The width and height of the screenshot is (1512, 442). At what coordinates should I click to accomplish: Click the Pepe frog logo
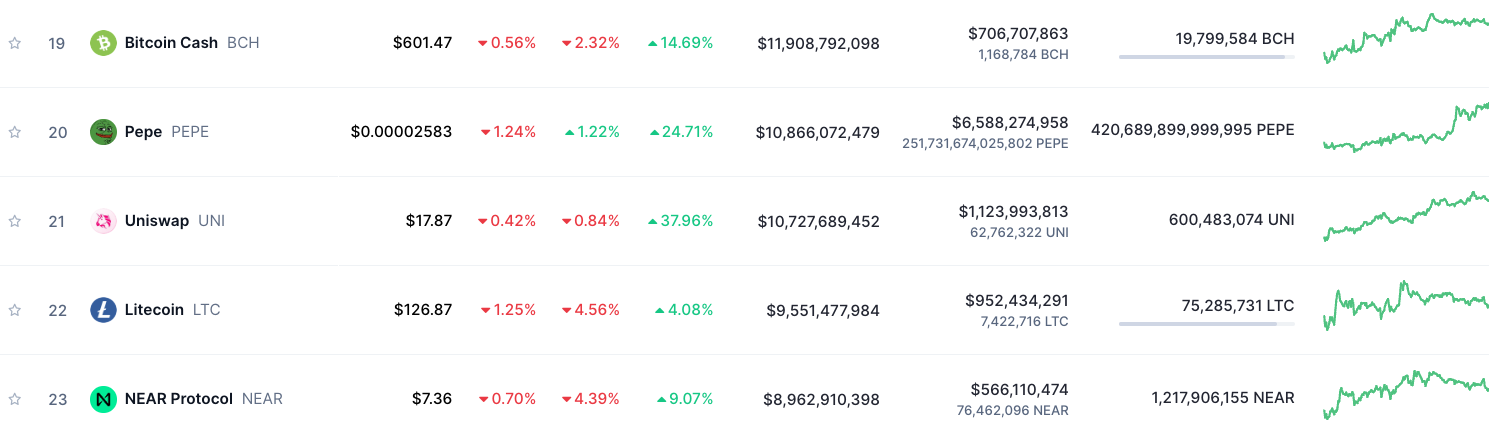[x=103, y=132]
